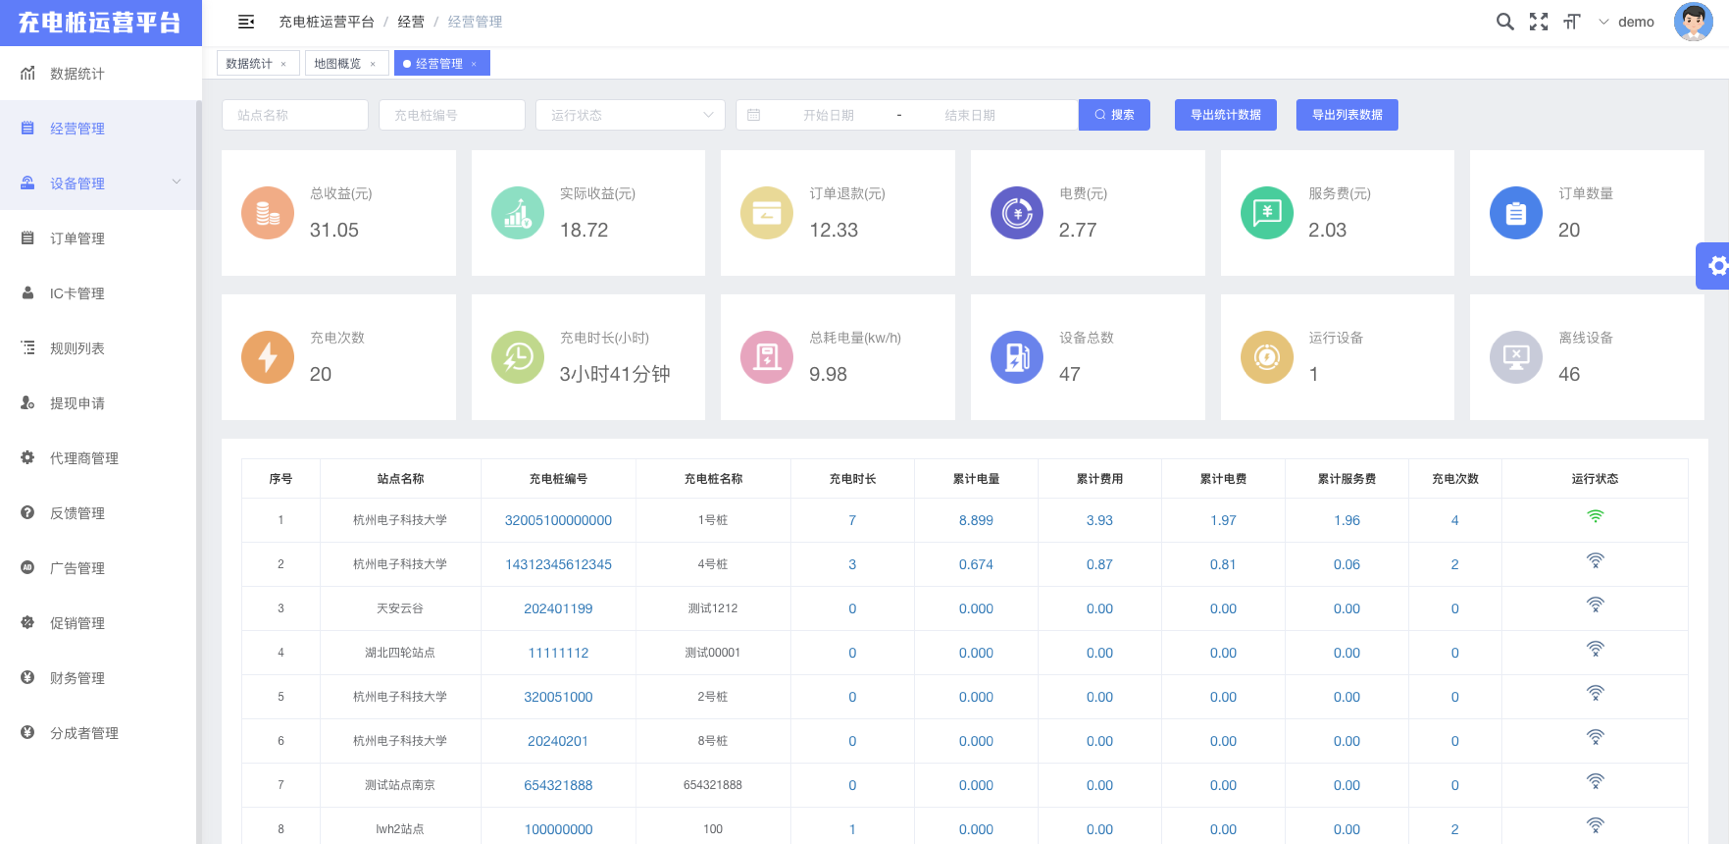The width and height of the screenshot is (1729, 844).
Task: Click the 充电时长 clock icon
Action: pos(518,357)
